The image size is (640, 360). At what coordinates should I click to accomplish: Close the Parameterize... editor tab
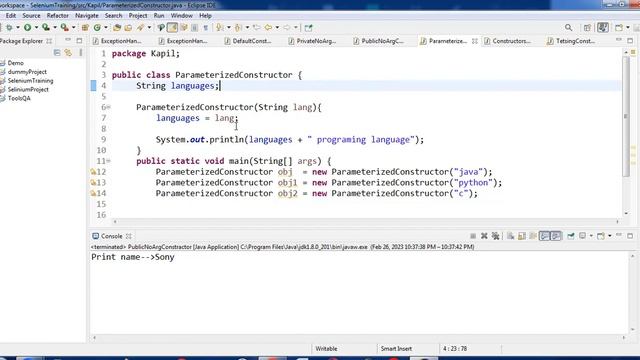pyautogui.click(x=475, y=41)
